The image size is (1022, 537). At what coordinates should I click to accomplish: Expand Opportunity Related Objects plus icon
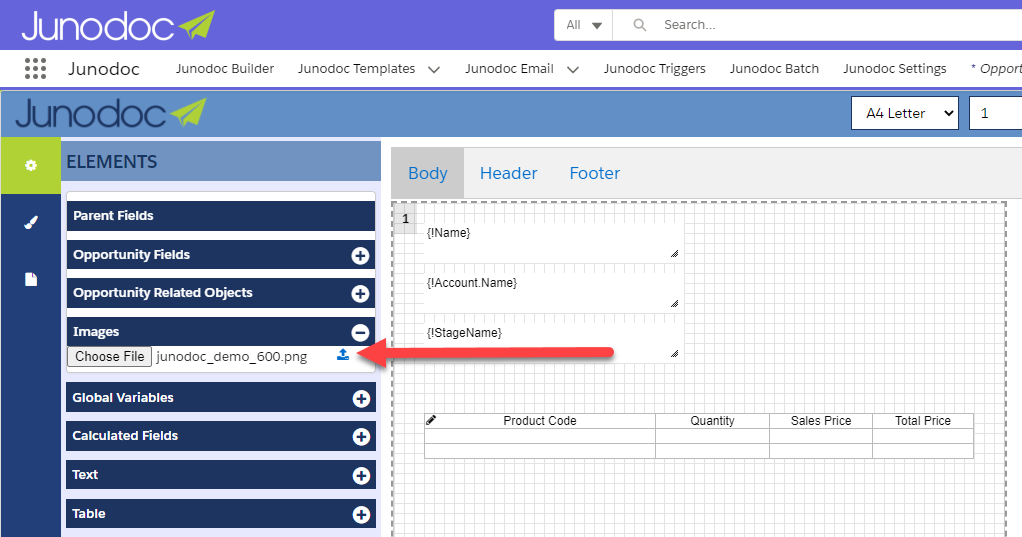(360, 294)
